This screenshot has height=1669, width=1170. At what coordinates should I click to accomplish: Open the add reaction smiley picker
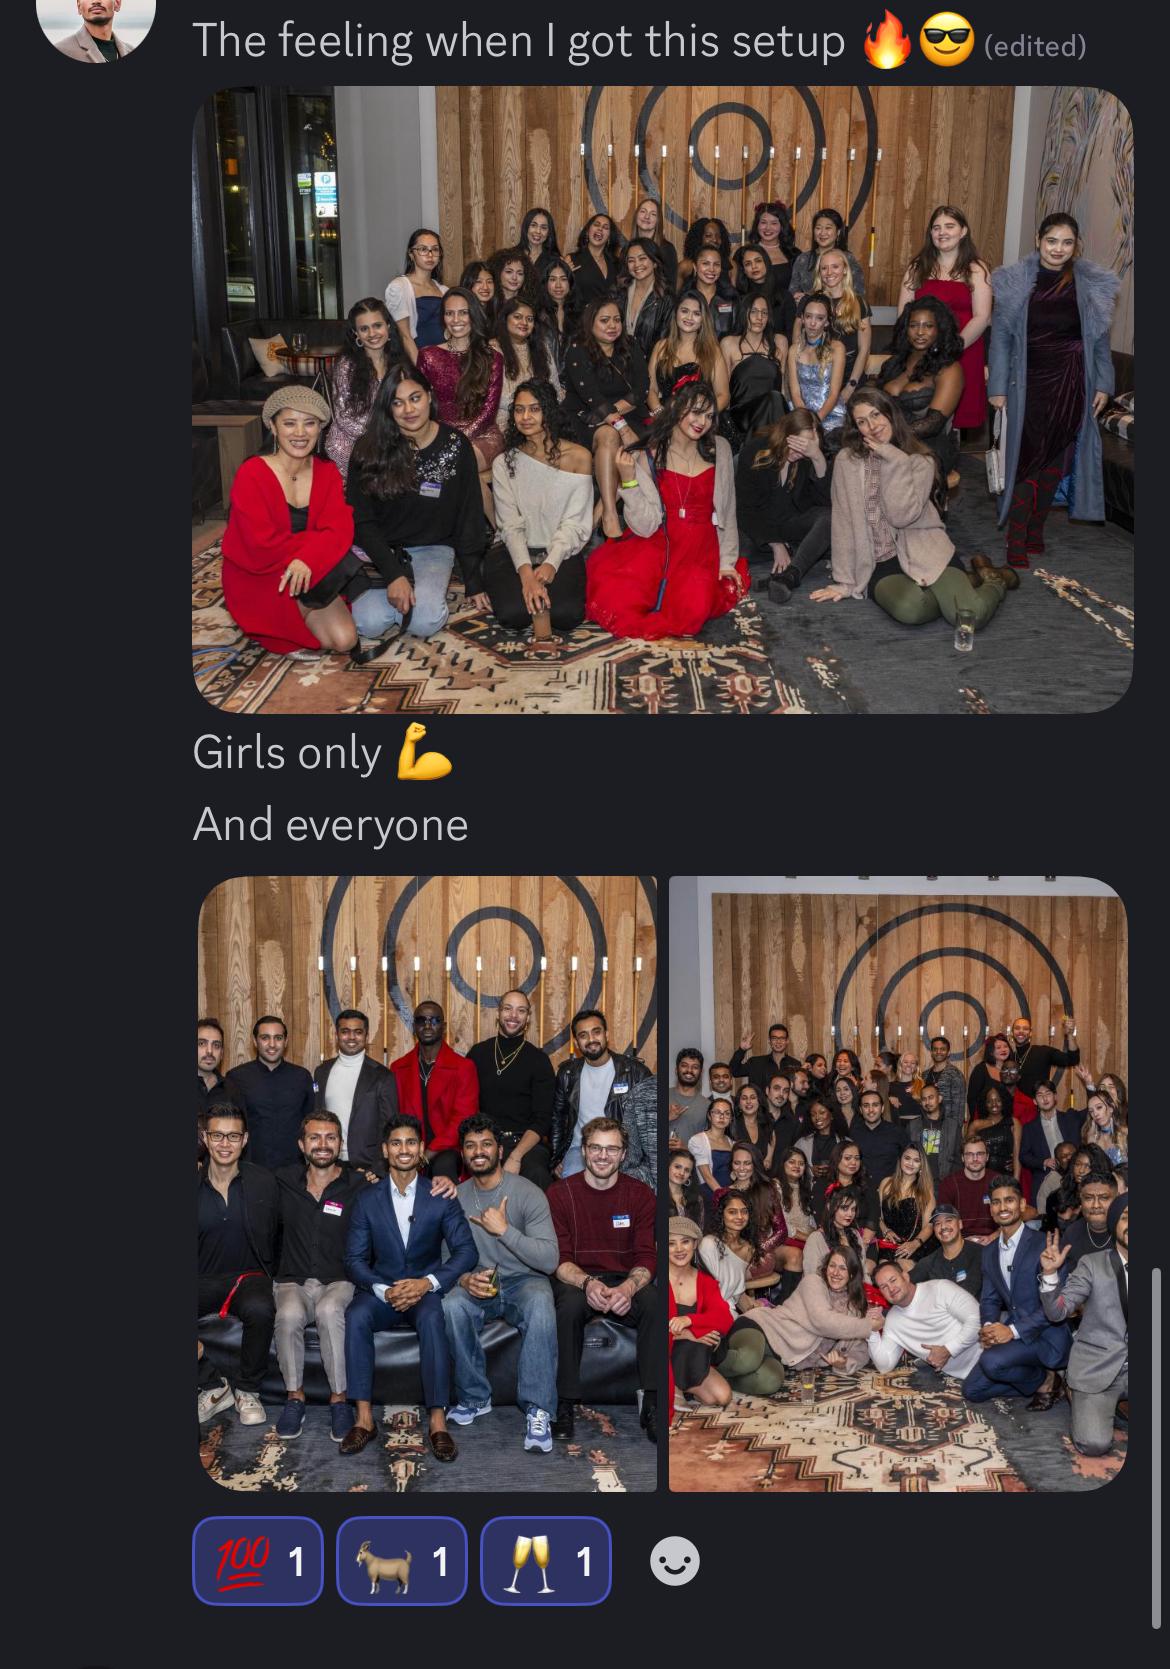675,1561
